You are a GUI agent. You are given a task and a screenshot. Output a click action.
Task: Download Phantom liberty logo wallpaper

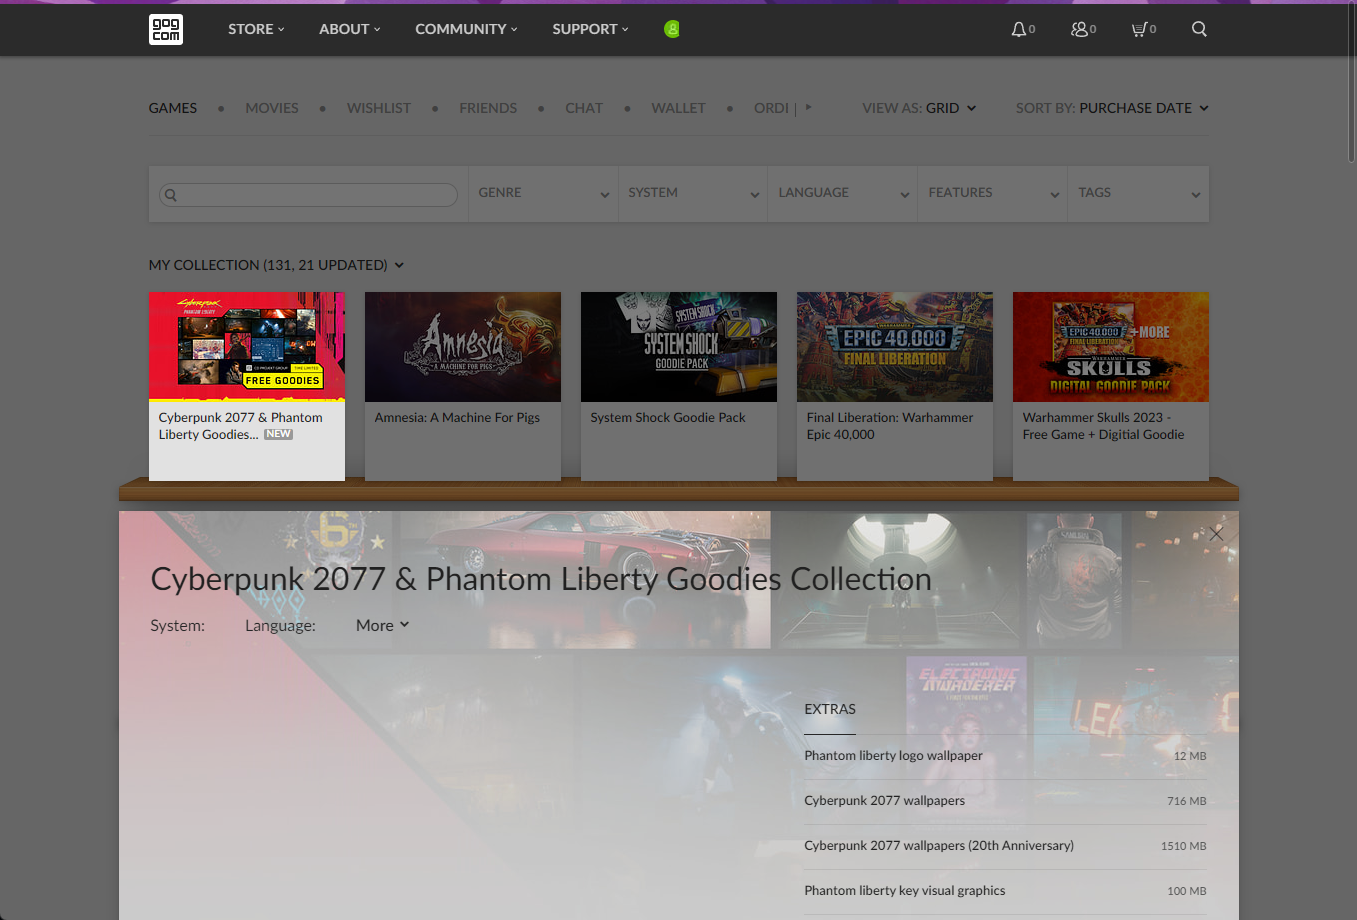pyautogui.click(x=1005, y=756)
